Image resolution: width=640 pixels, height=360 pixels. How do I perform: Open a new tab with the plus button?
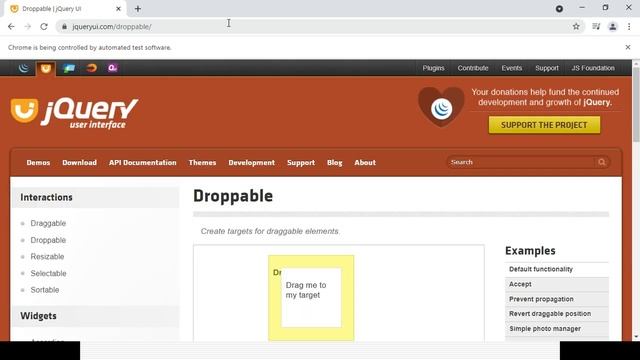tap(138, 9)
